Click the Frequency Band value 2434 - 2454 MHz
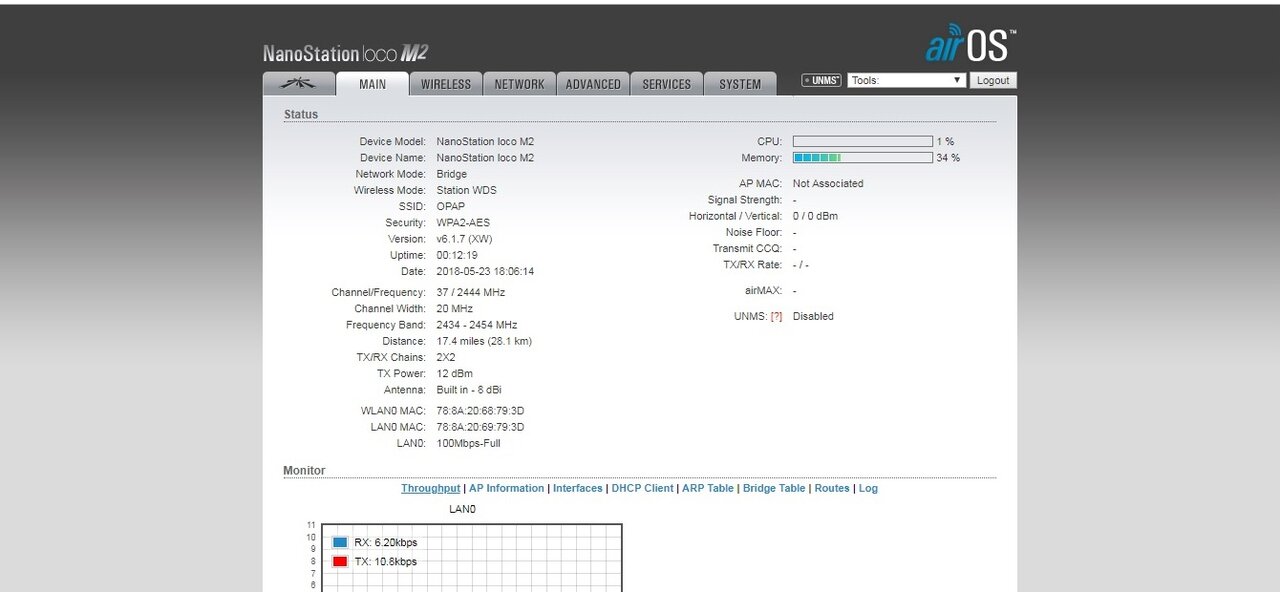This screenshot has width=1280, height=592. coord(477,325)
